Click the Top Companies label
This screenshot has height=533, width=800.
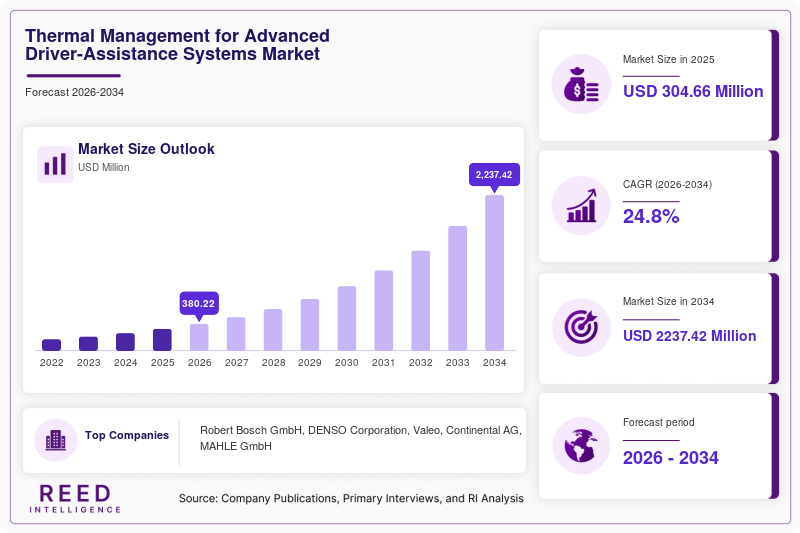(127, 435)
